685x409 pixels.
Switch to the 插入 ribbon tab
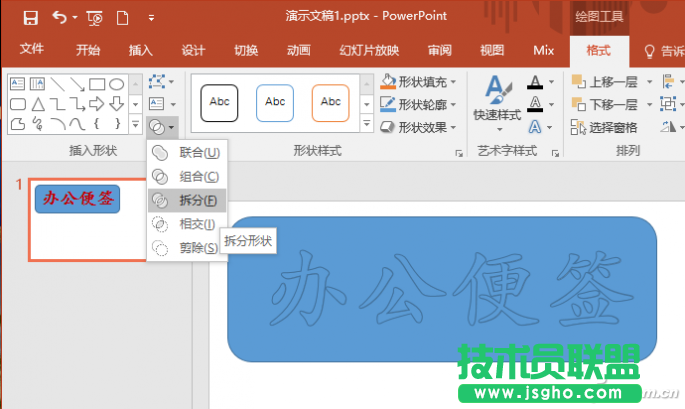tap(141, 50)
